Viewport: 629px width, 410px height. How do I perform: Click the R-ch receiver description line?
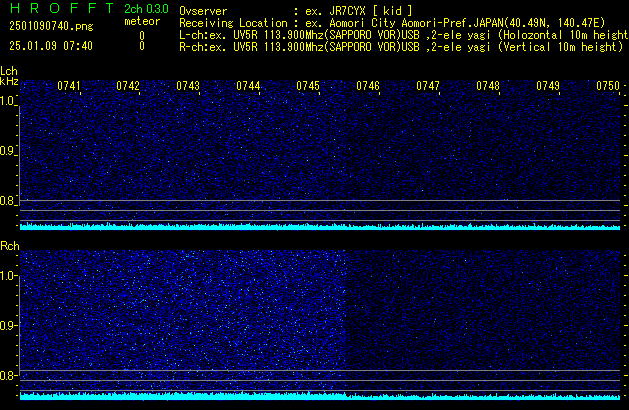click(x=401, y=47)
